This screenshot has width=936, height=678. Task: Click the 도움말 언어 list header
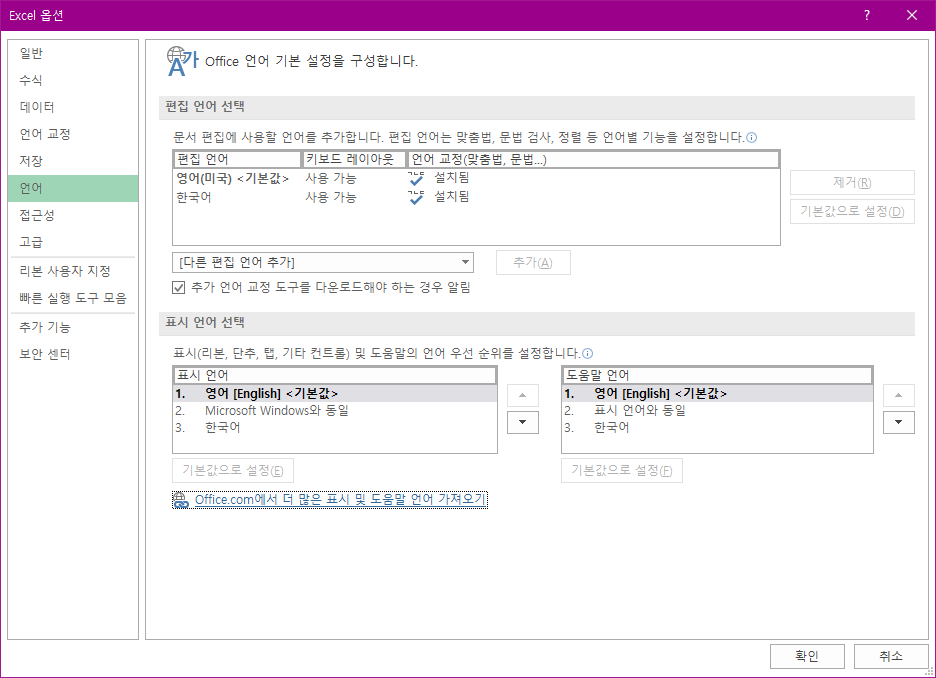point(718,375)
